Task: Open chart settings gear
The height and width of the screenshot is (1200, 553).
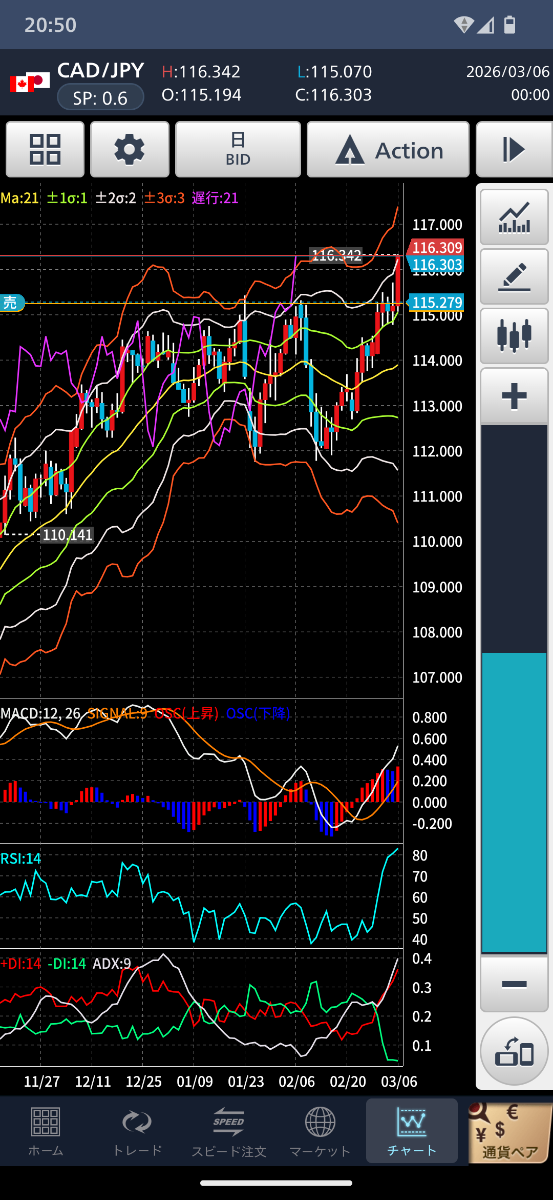Action: click(x=129, y=150)
